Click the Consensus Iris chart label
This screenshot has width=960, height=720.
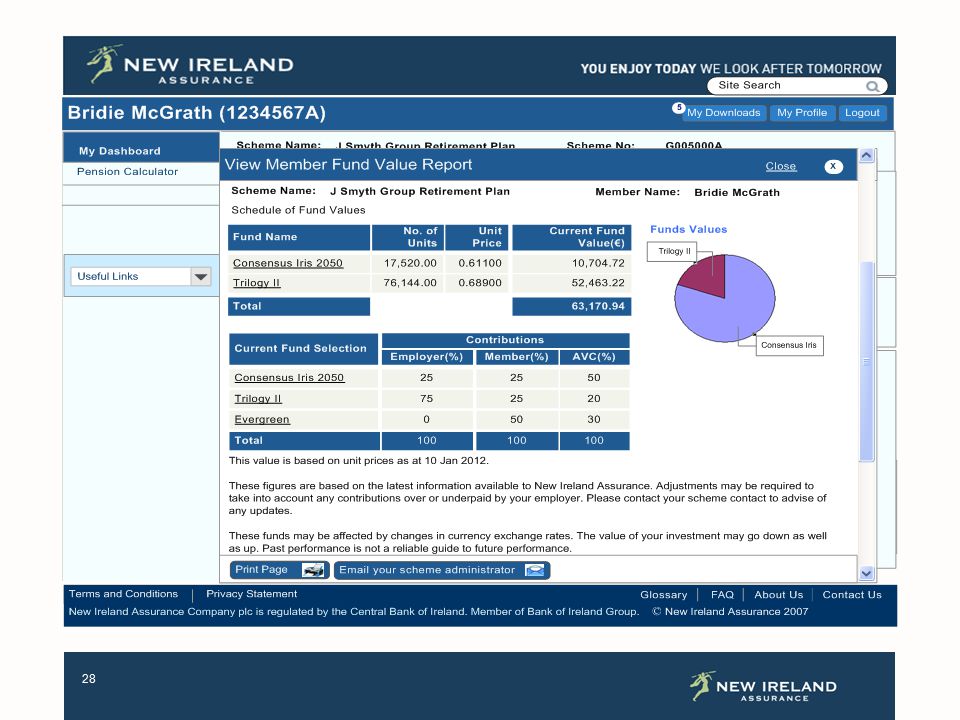click(x=789, y=345)
